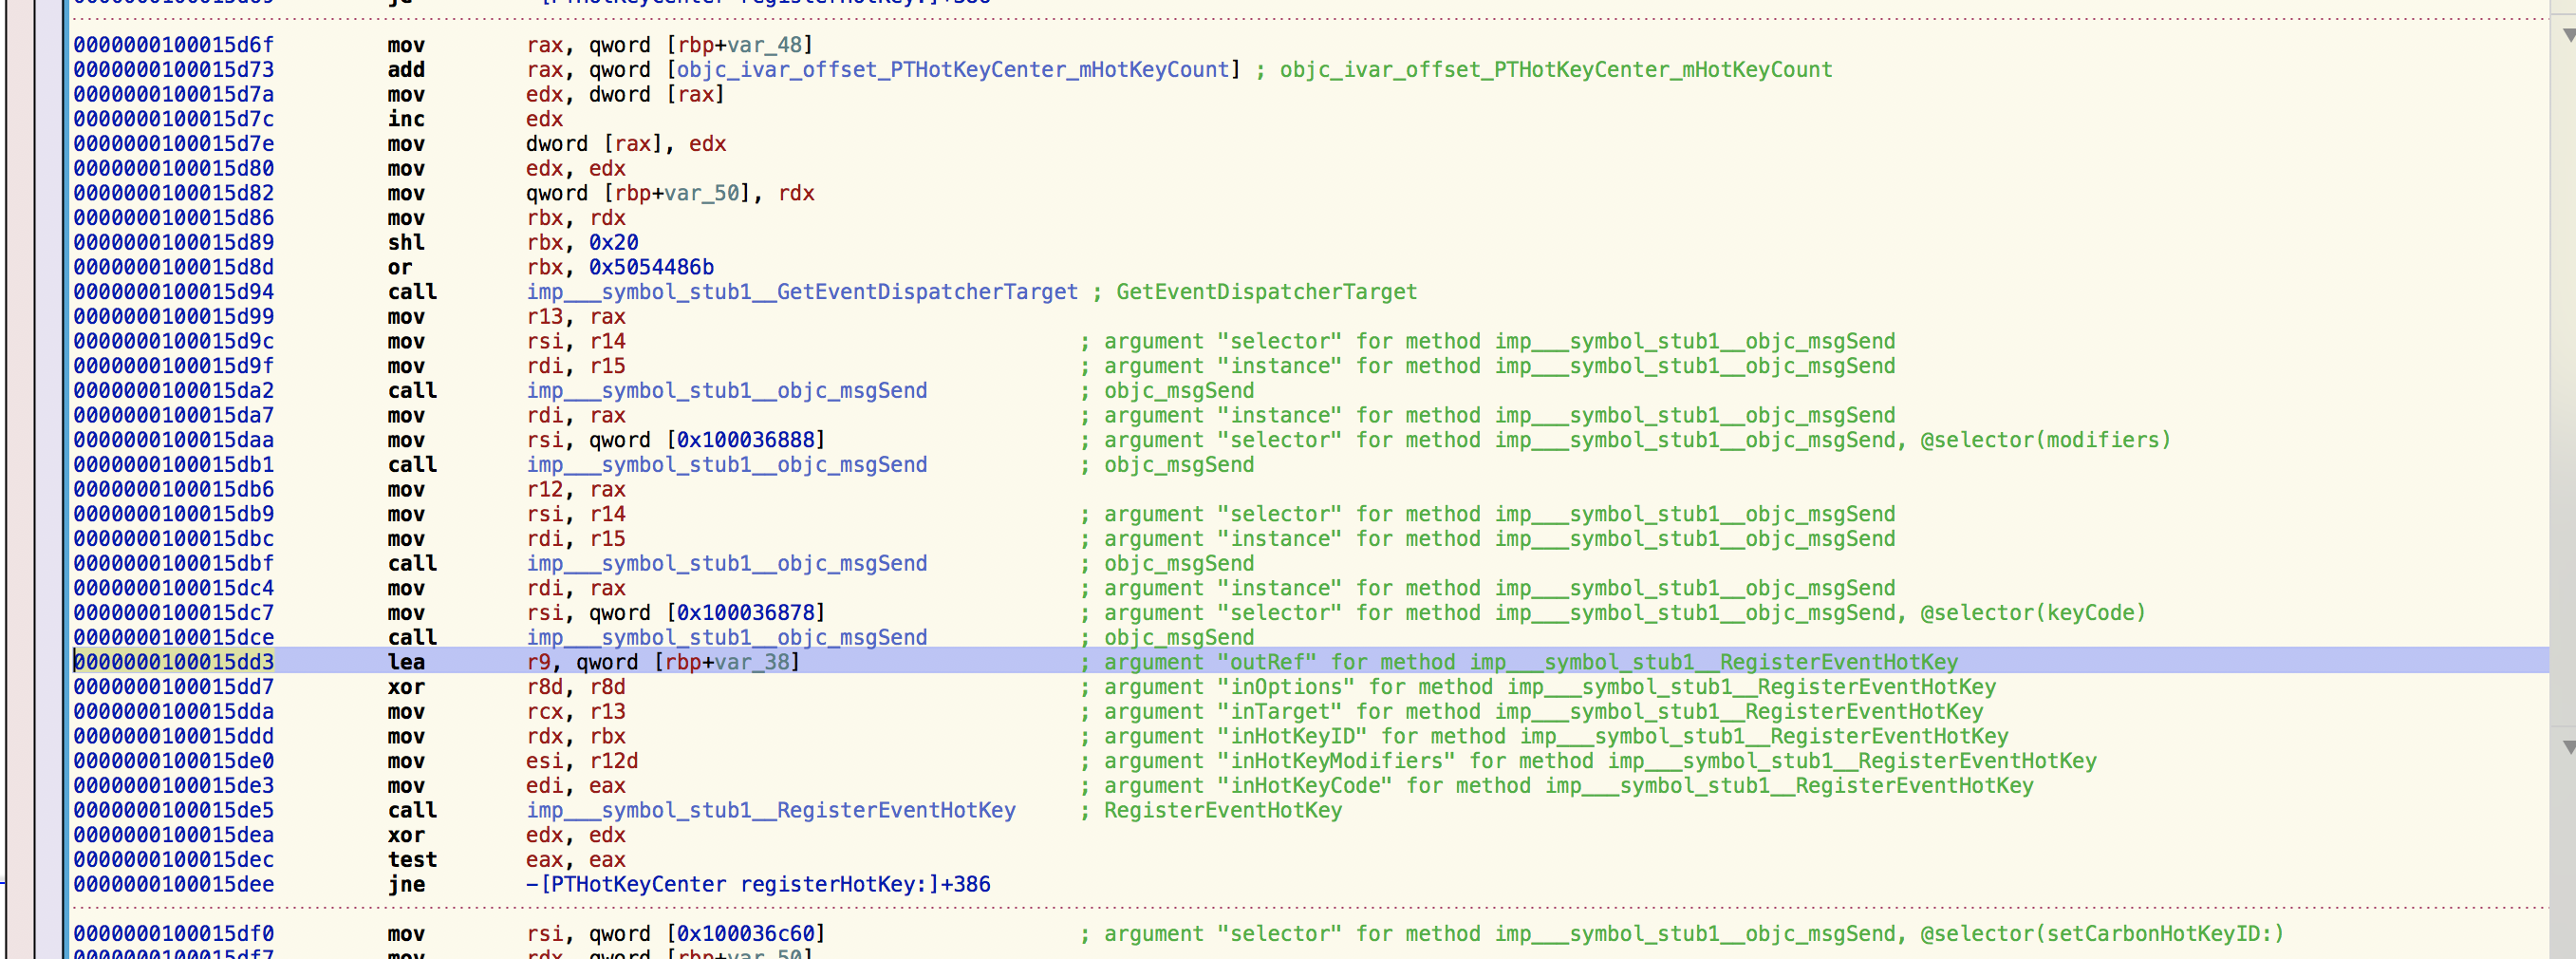This screenshot has width=2576, height=959.
Task: Click objc_ivar_offset_PTHotKeyCenter_mHotKeyCount operand
Action: pyautogui.click(x=953, y=70)
